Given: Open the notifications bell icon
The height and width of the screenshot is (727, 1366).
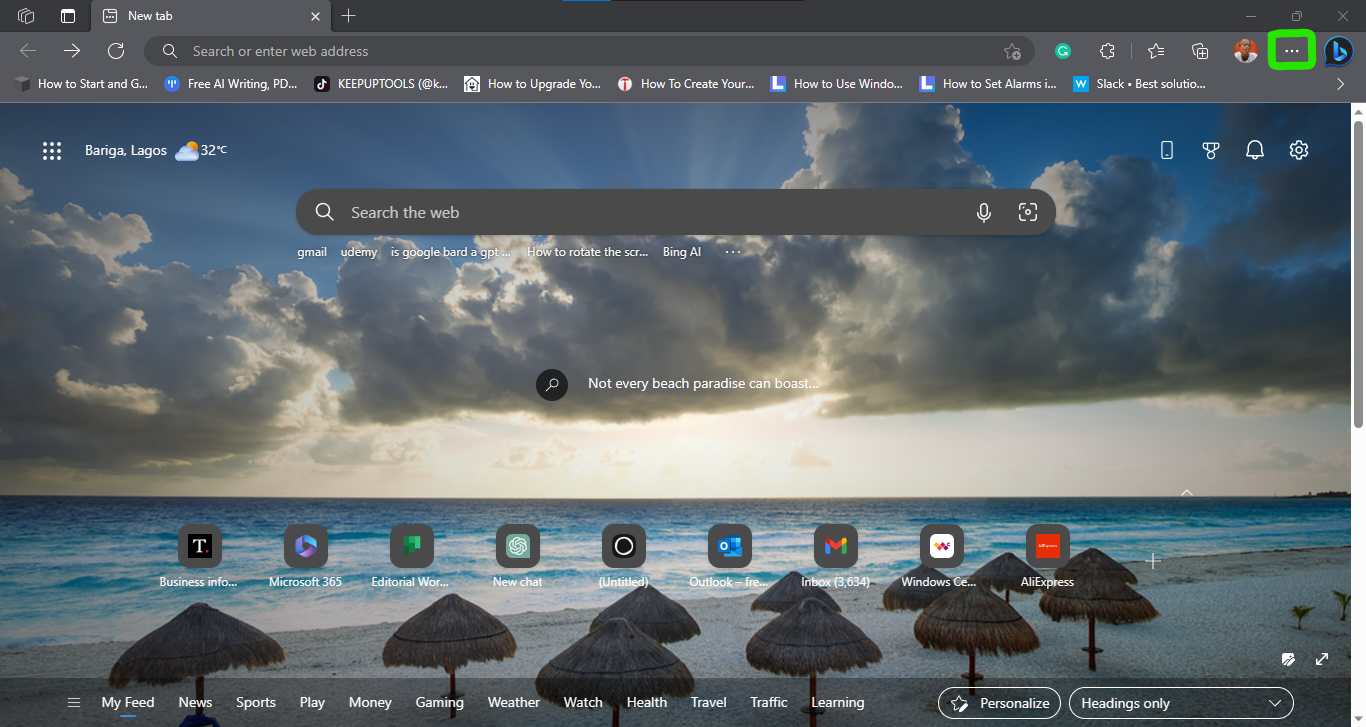Looking at the screenshot, I should [1255, 150].
